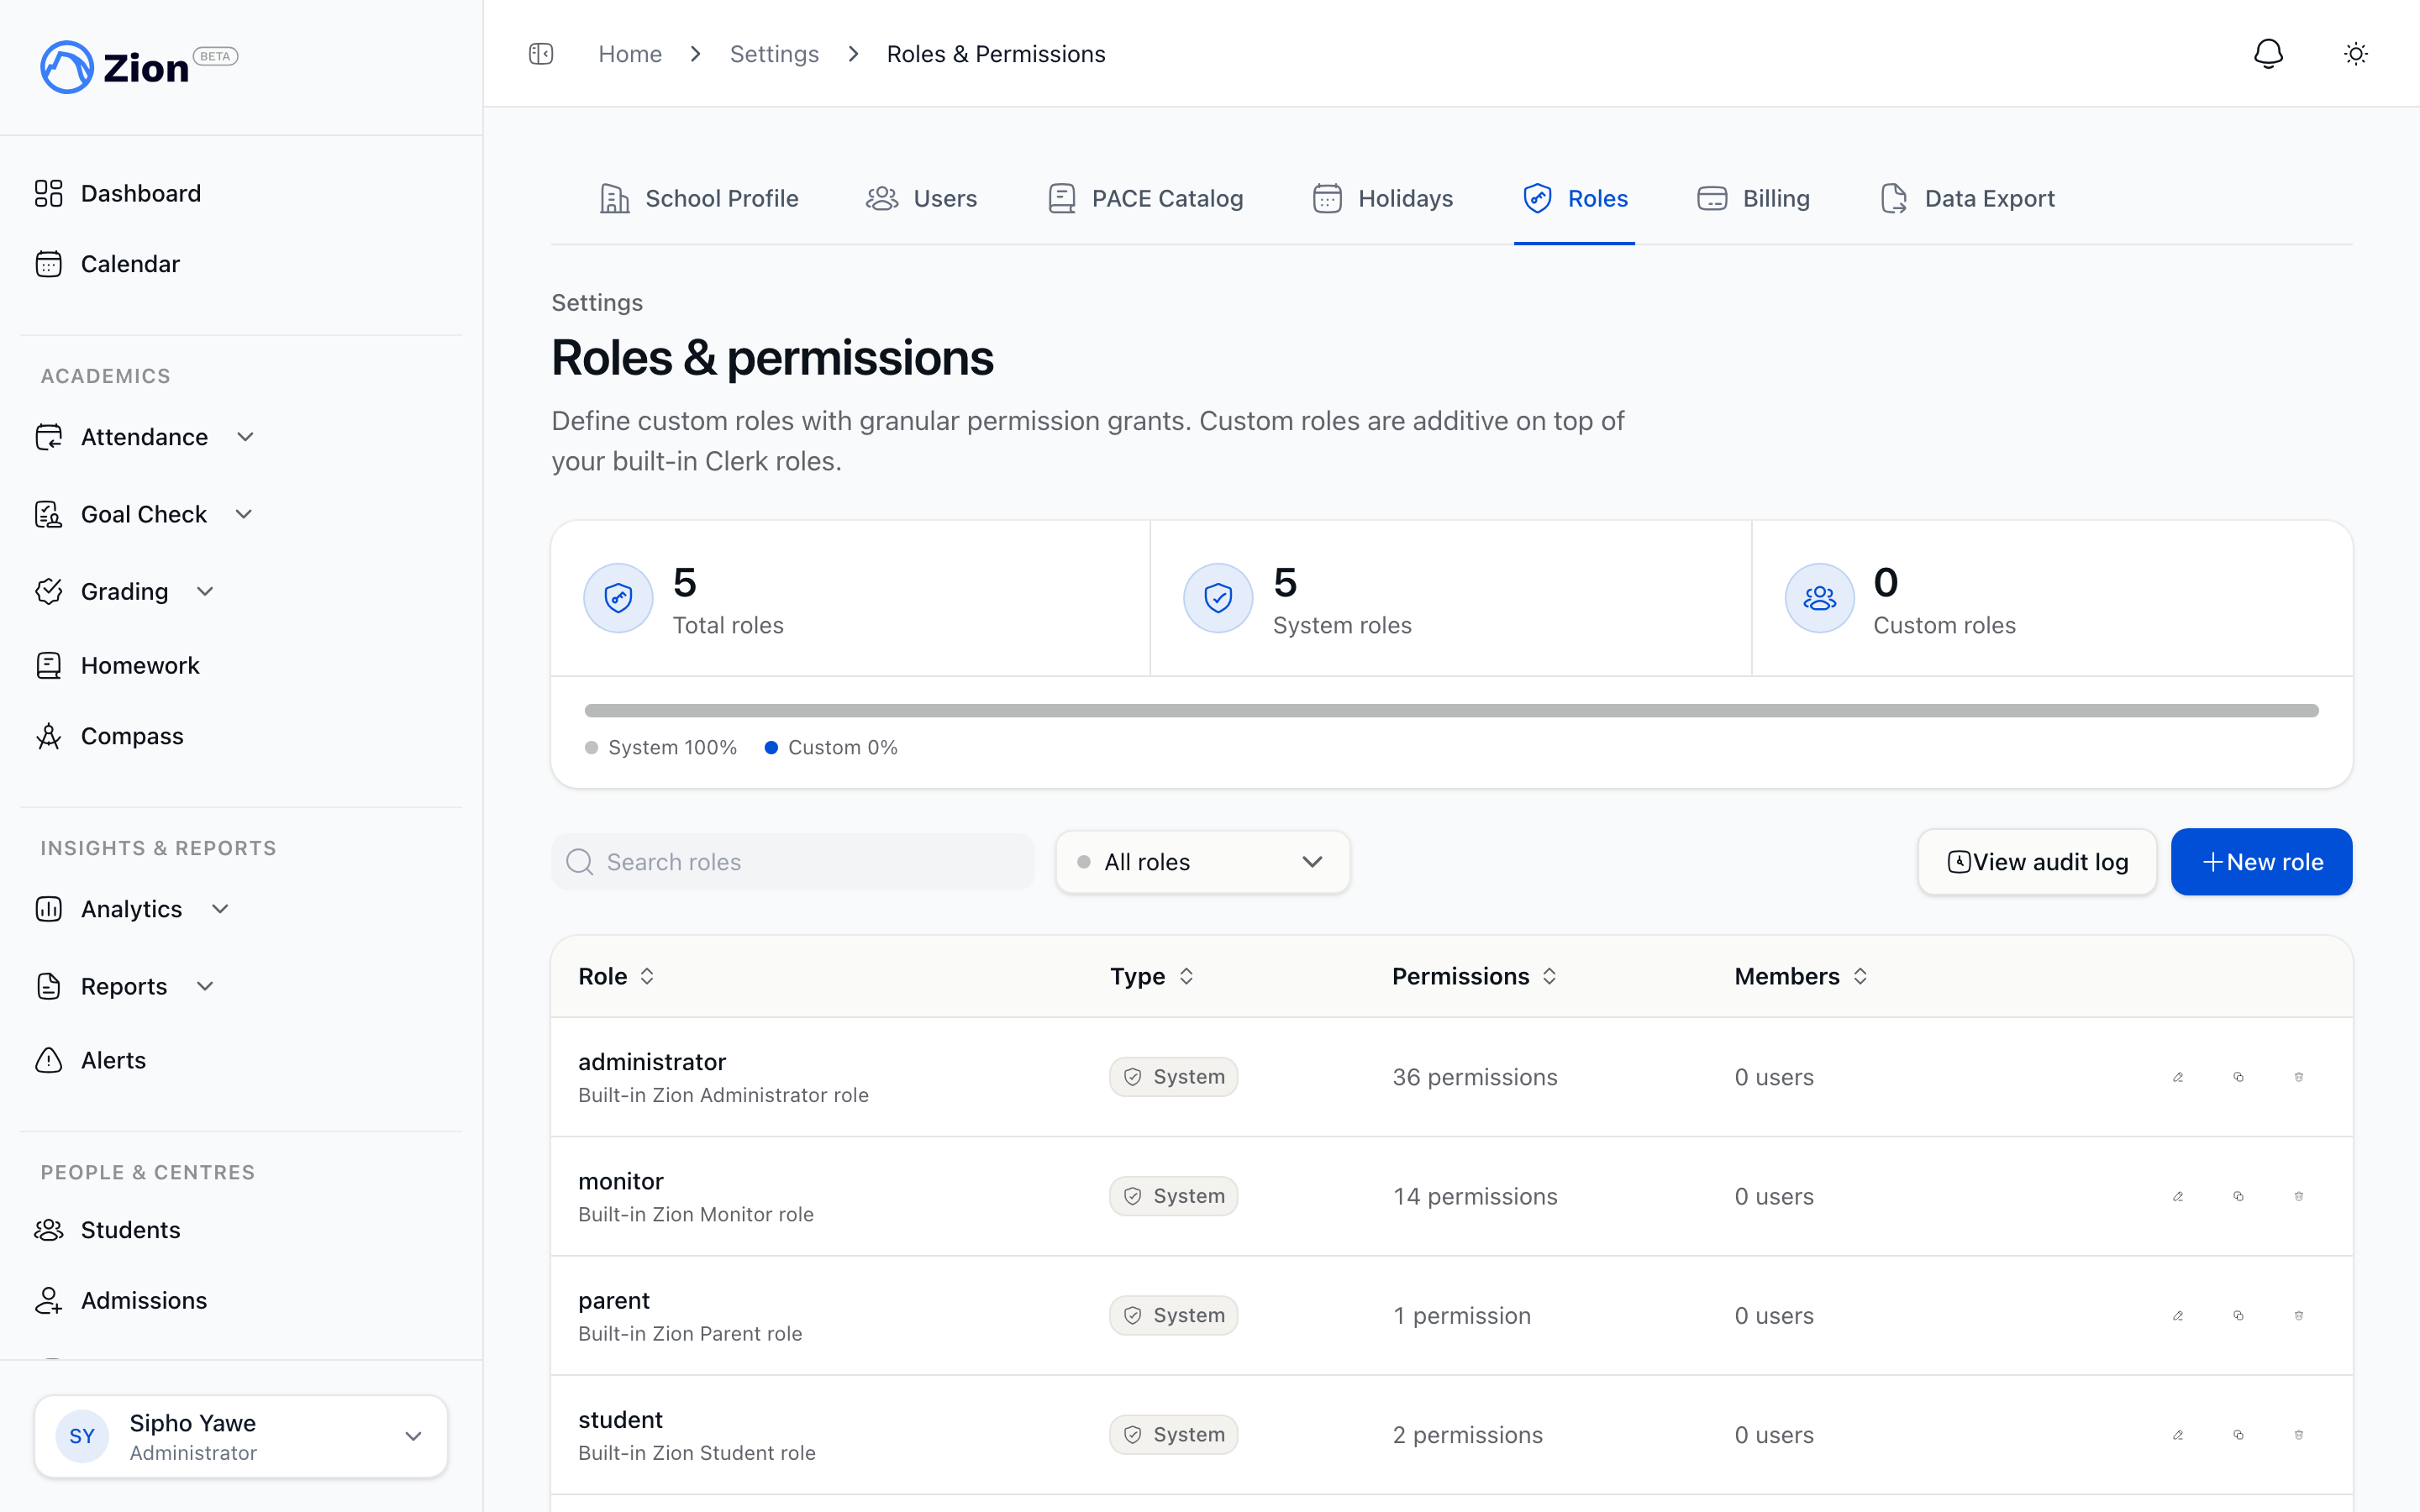This screenshot has height=1512, width=2420.
Task: Switch to the PACE Catalog tab
Action: click(1145, 198)
